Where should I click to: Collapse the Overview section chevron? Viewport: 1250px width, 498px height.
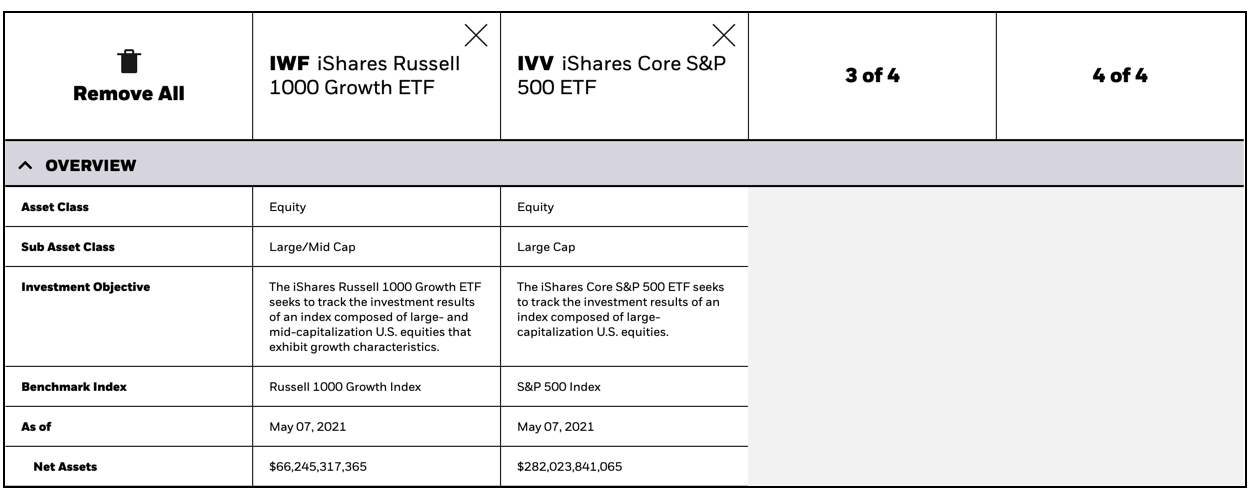26,165
